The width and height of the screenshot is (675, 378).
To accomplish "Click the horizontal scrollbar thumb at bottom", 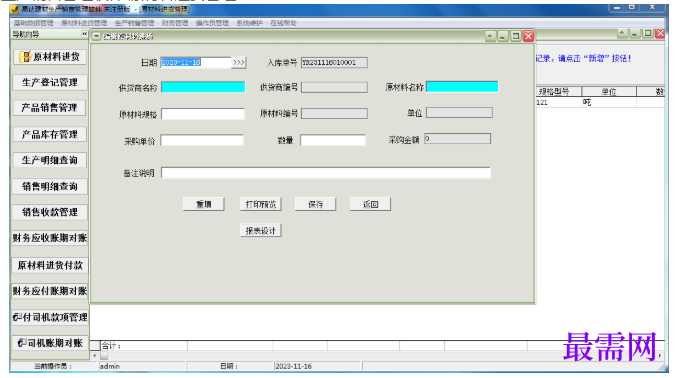I will pyautogui.click(x=104, y=356).
